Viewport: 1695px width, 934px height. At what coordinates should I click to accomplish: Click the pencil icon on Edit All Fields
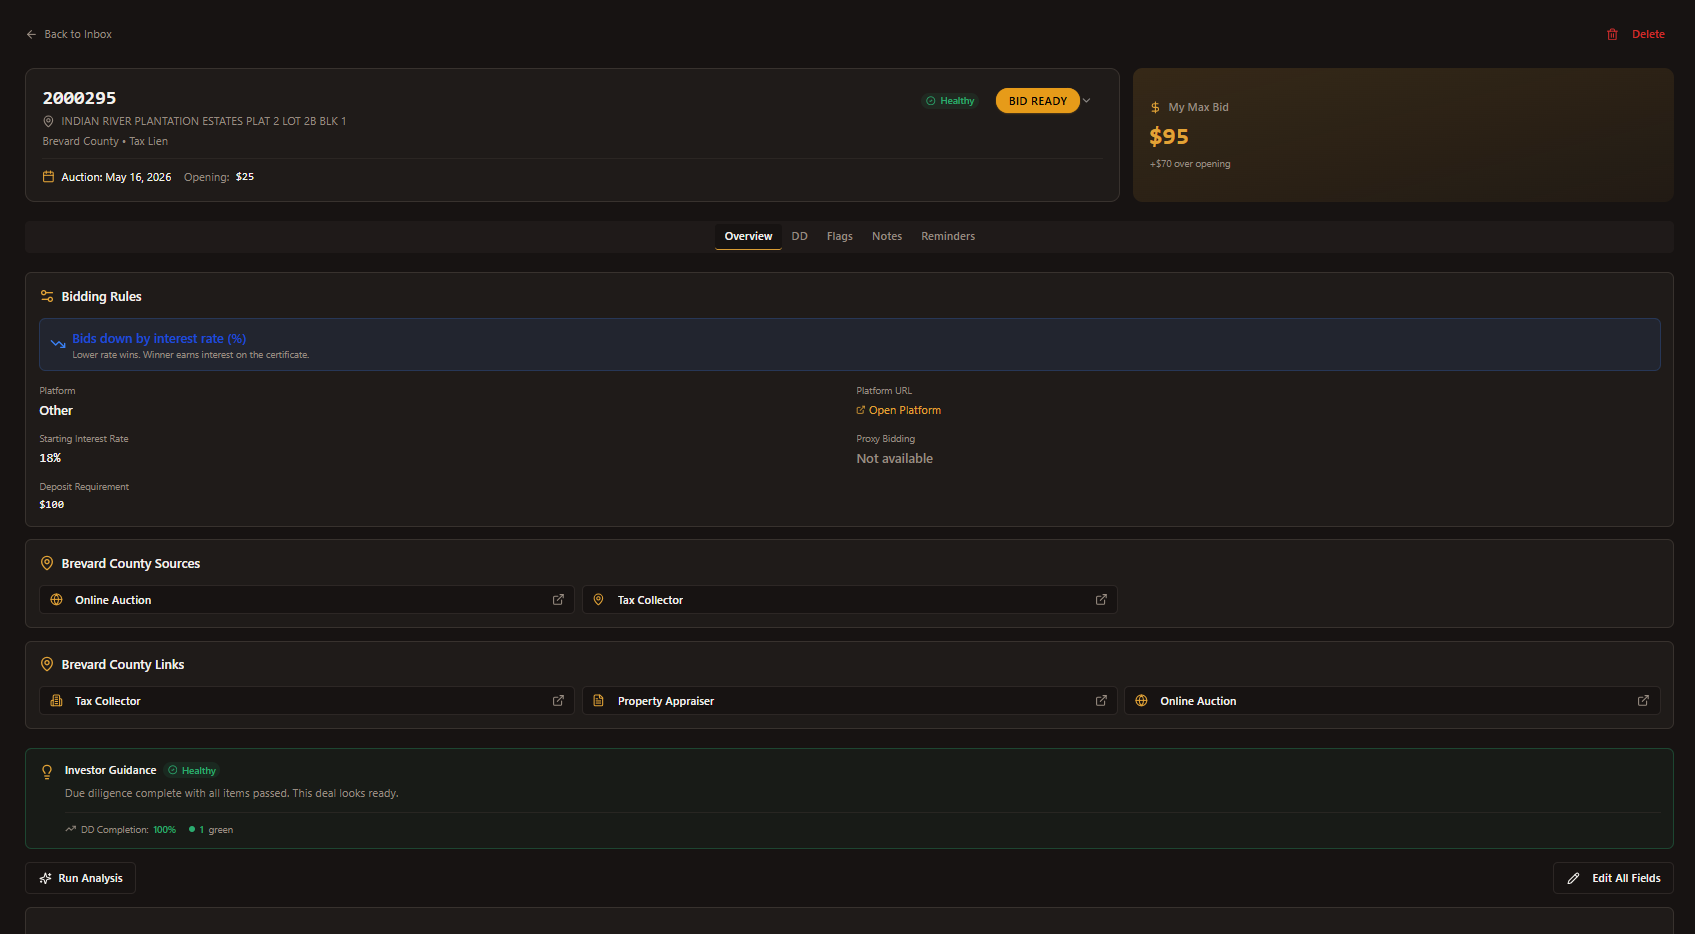[1574, 878]
